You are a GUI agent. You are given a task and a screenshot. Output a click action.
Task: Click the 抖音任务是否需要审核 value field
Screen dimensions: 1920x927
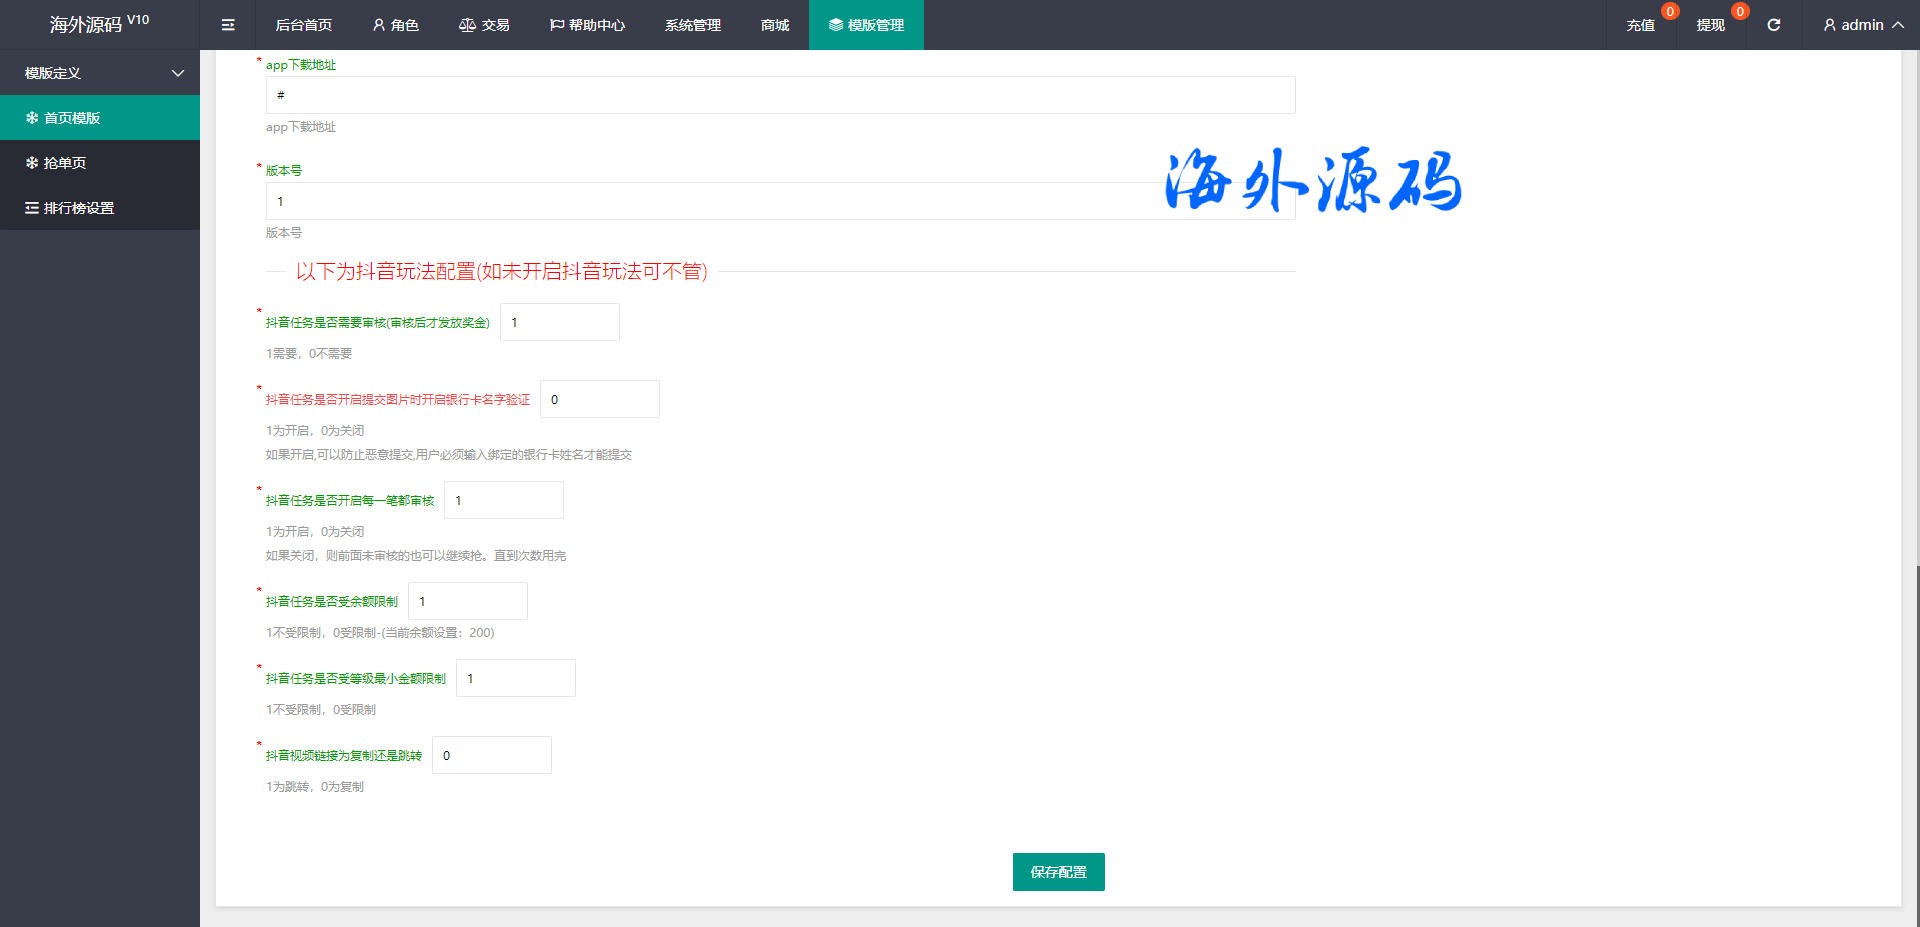[x=559, y=322]
